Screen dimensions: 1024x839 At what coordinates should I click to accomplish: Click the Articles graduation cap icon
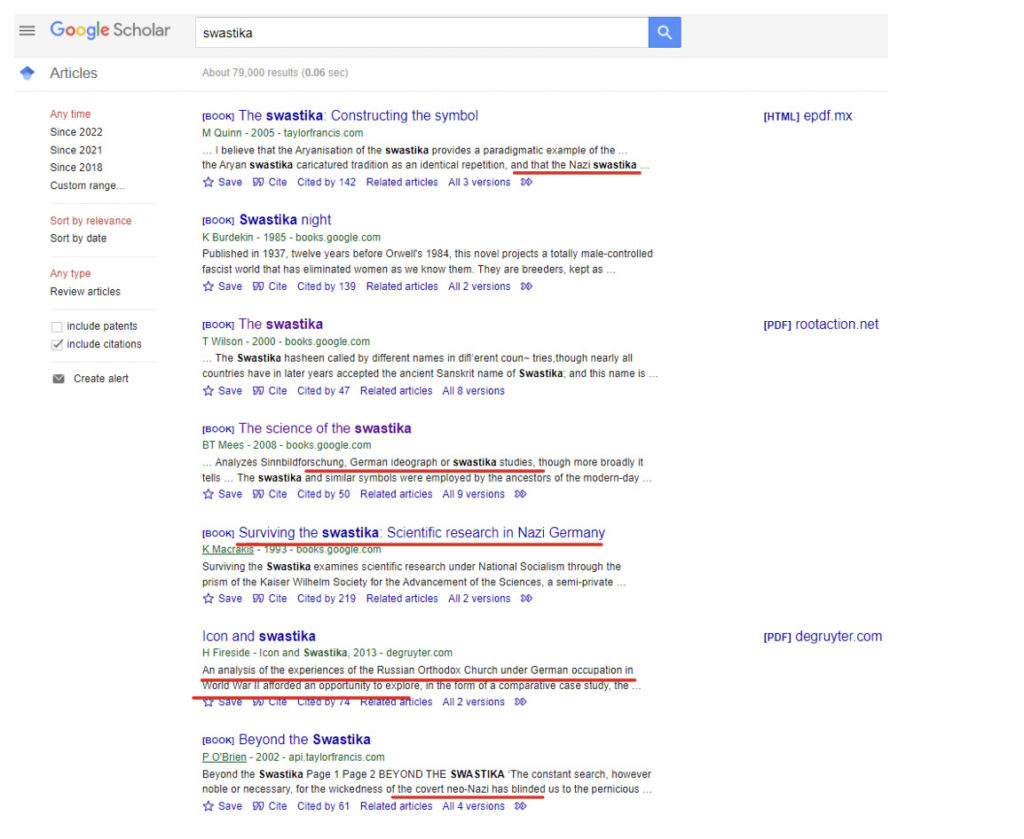pos(27,73)
